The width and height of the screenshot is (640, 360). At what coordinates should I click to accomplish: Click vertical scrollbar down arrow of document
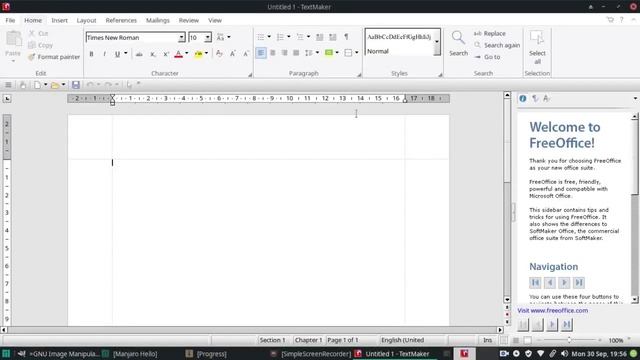(x=507, y=300)
